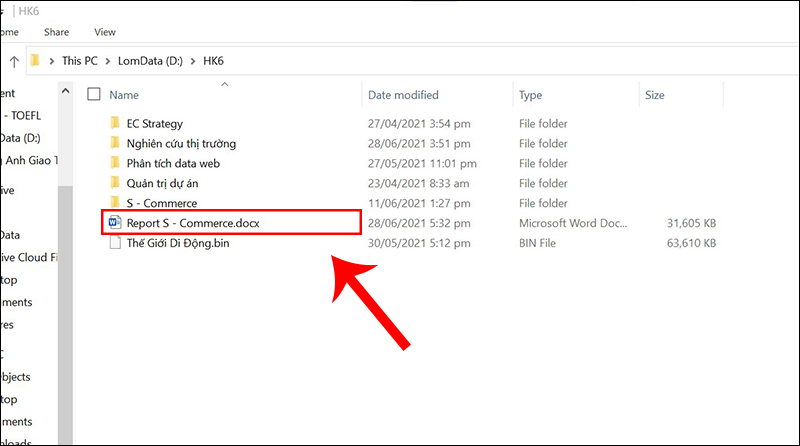
Task: Click the EC Strategy folder name
Action: (155, 123)
